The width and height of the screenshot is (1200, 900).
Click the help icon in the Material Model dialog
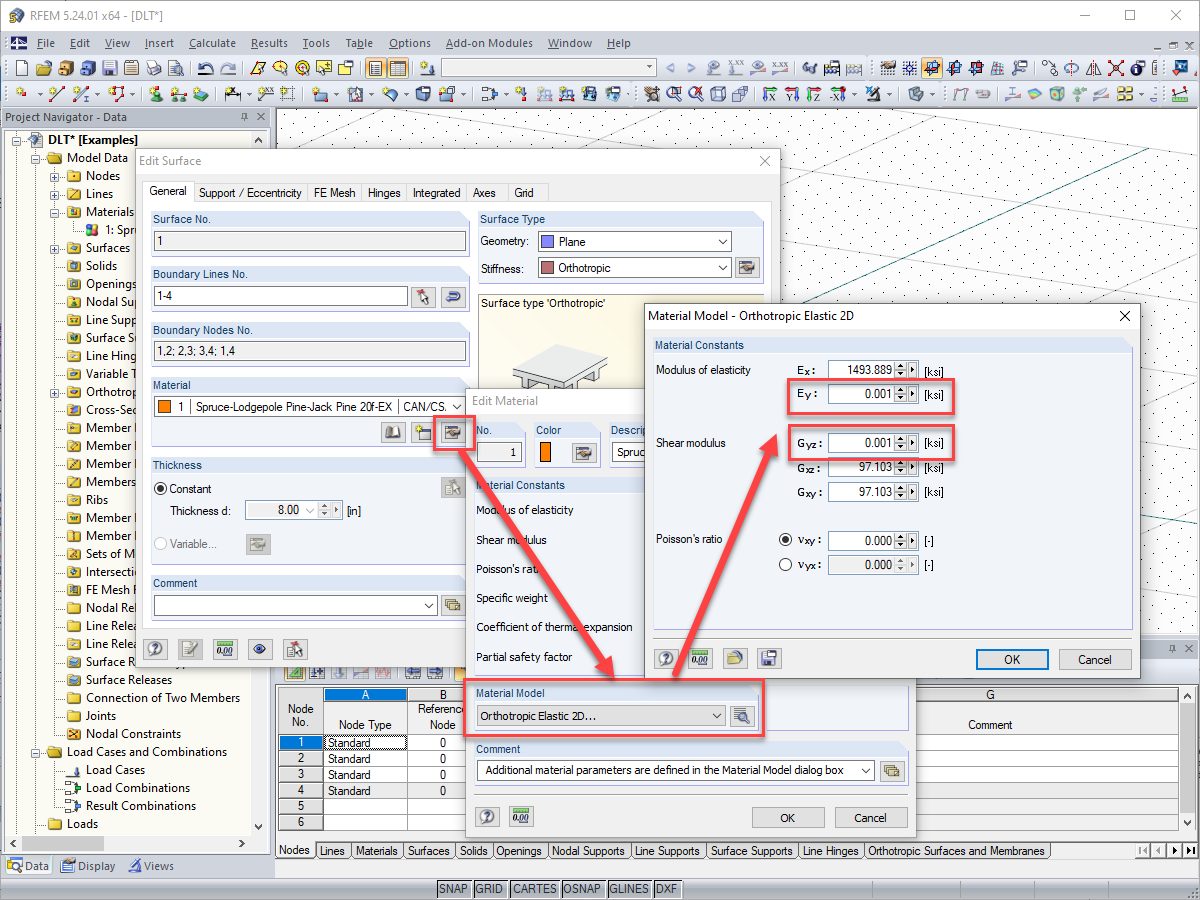666,658
